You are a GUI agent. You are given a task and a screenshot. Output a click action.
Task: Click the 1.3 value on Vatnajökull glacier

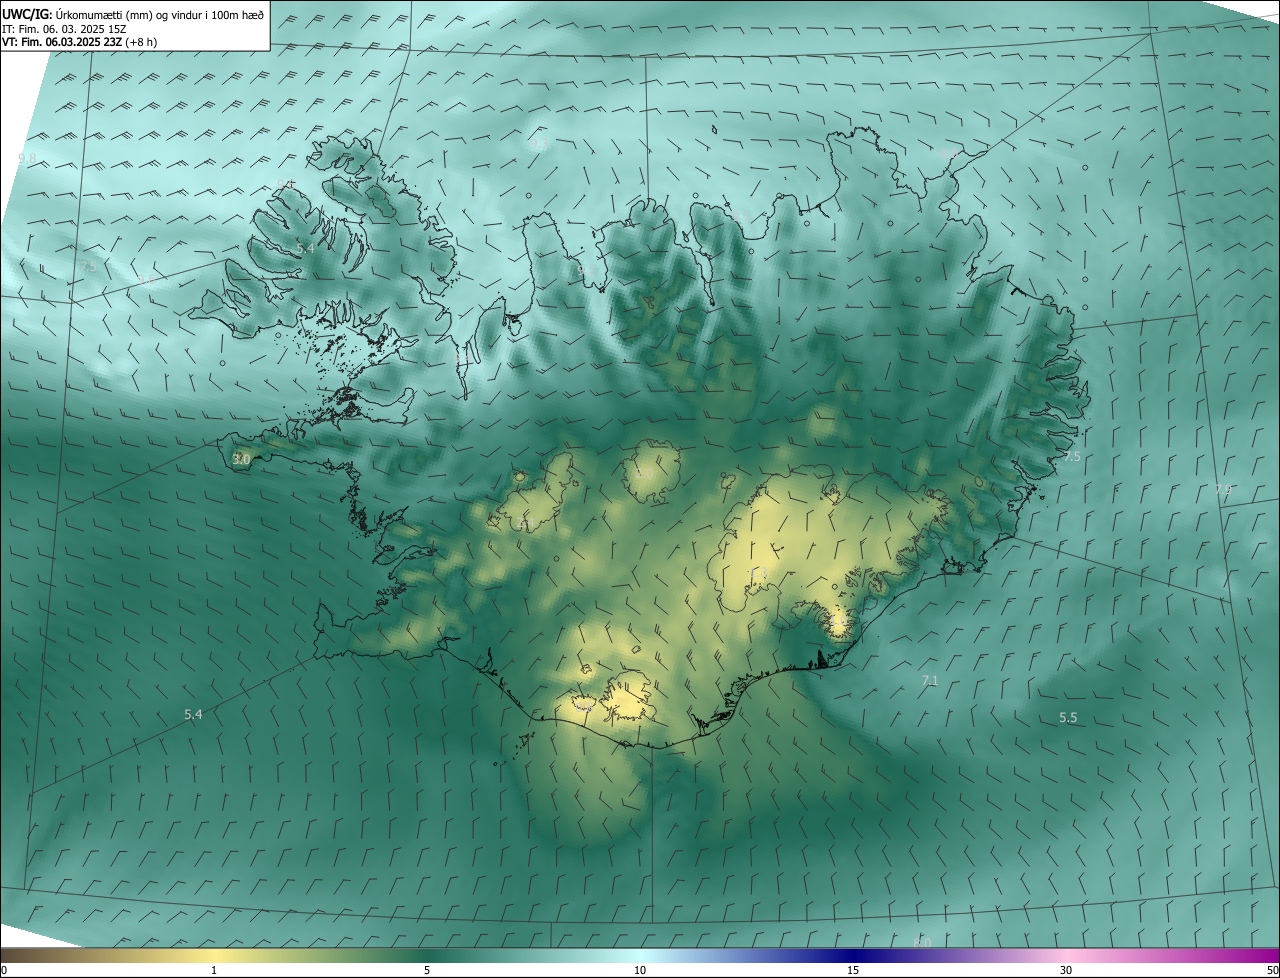(758, 573)
